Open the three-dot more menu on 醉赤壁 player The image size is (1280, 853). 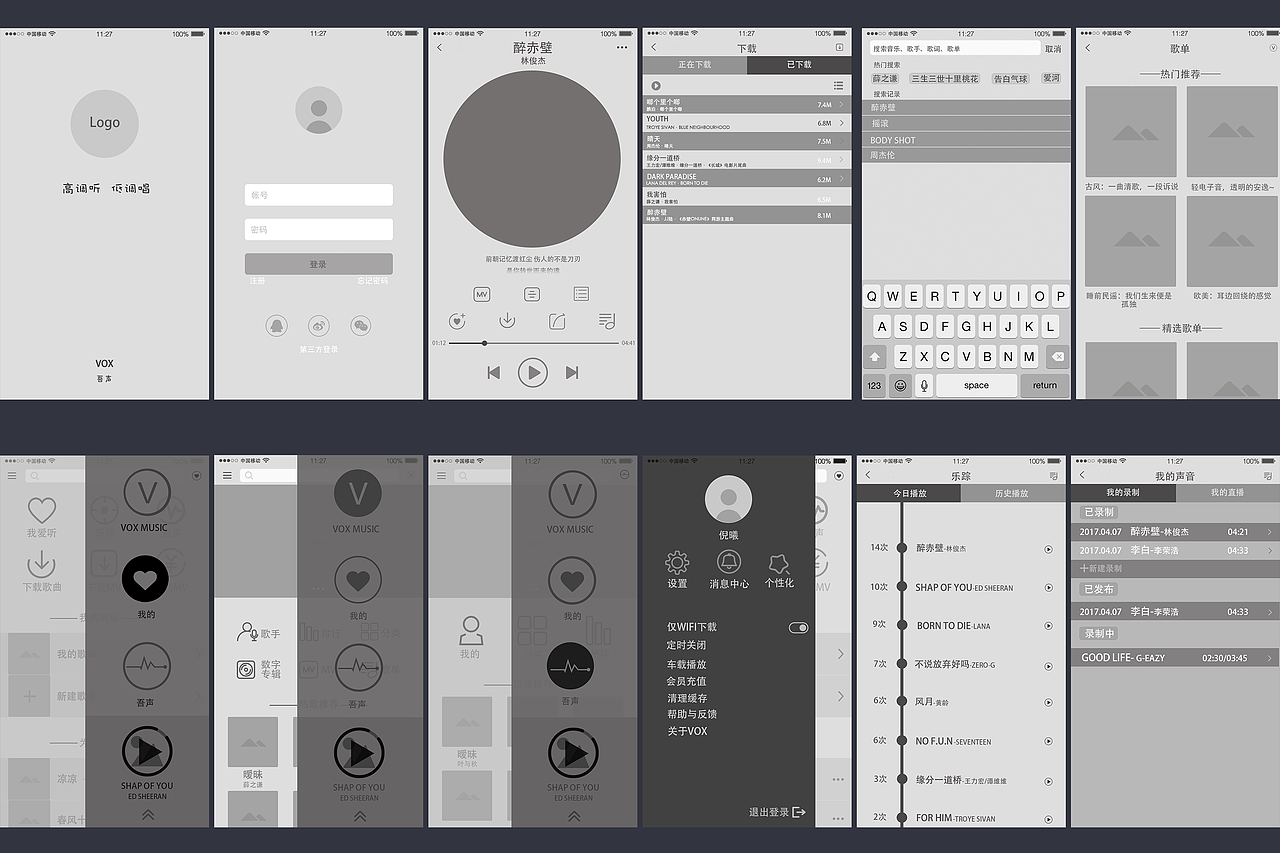(622, 48)
